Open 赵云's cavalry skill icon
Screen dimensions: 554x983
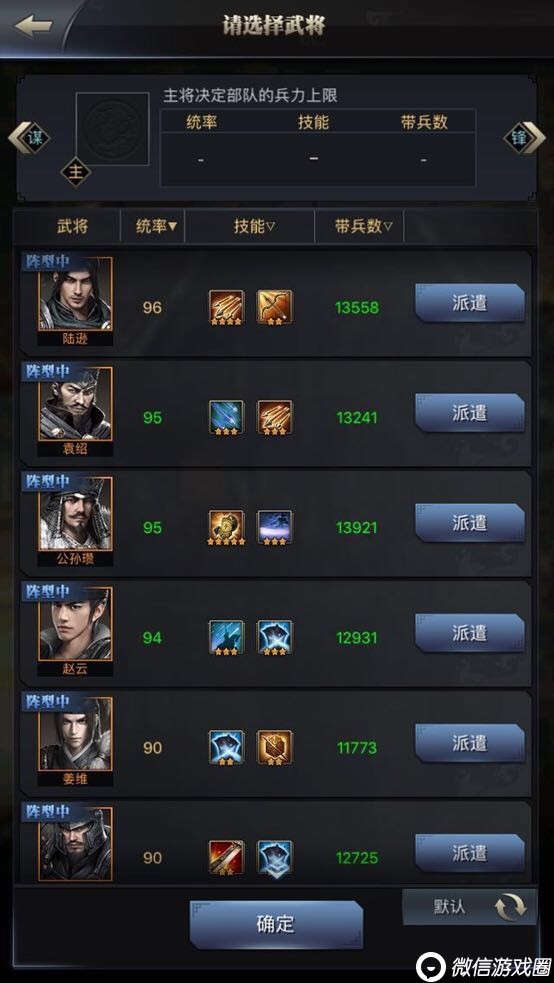(226, 638)
